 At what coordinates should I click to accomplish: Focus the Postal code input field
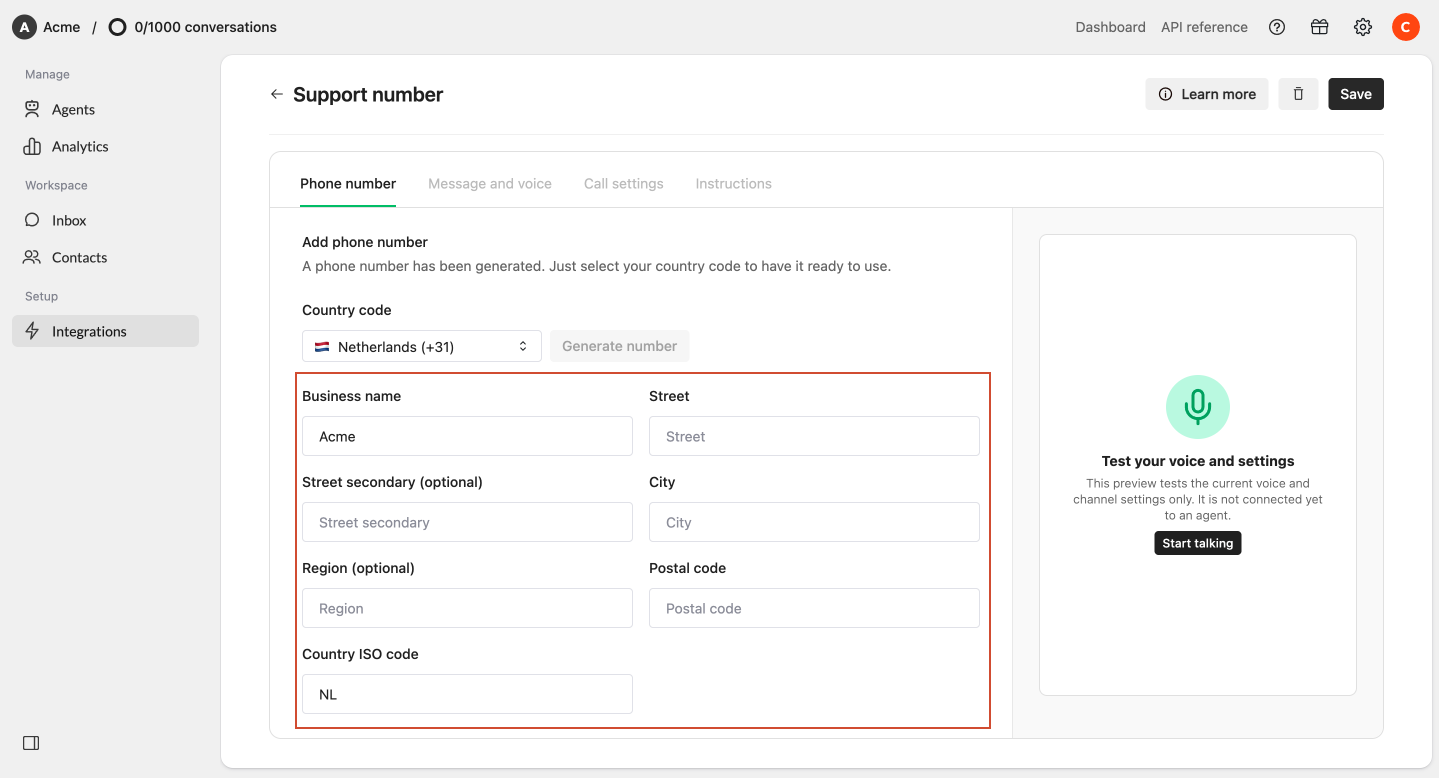(x=814, y=608)
